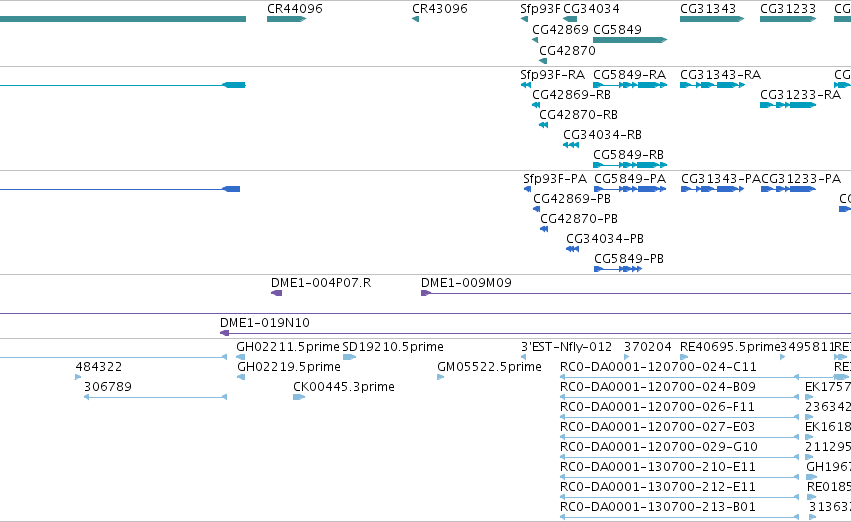Select the Sfp93F-PA protein label
Viewport: 851px width, 522px height.
(x=555, y=179)
